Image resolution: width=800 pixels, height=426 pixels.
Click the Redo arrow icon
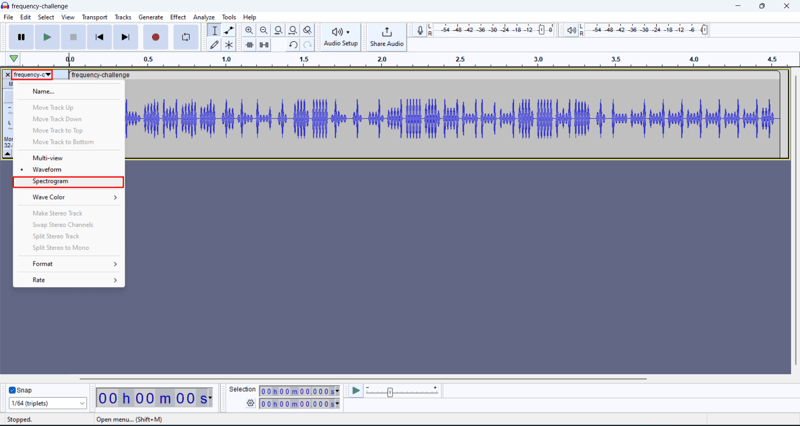click(307, 45)
